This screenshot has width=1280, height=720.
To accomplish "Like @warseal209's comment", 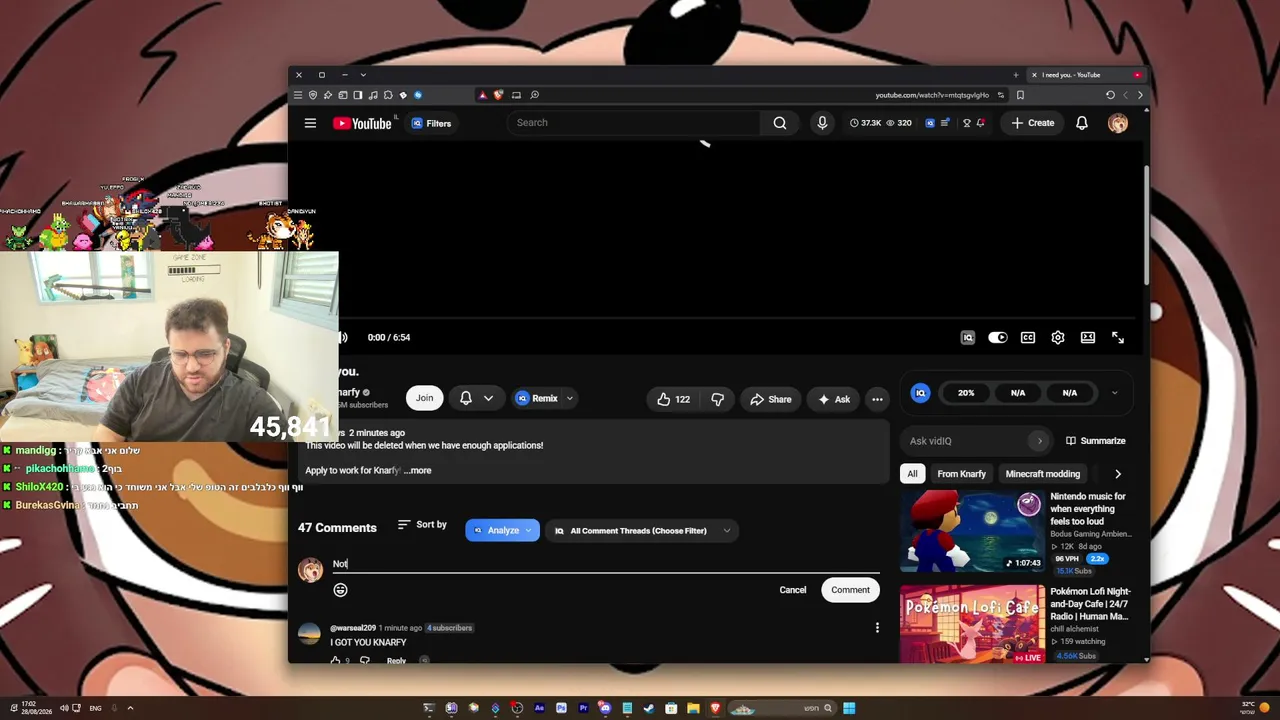I will [336, 661].
